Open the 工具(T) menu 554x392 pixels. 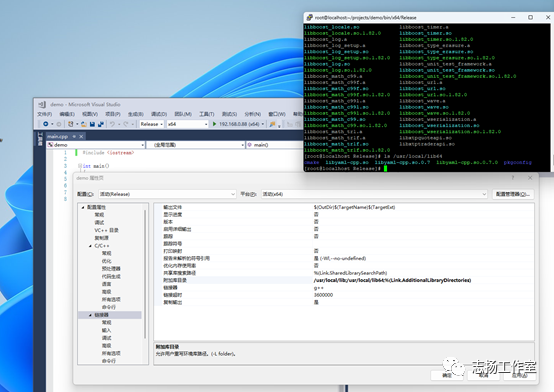click(207, 114)
